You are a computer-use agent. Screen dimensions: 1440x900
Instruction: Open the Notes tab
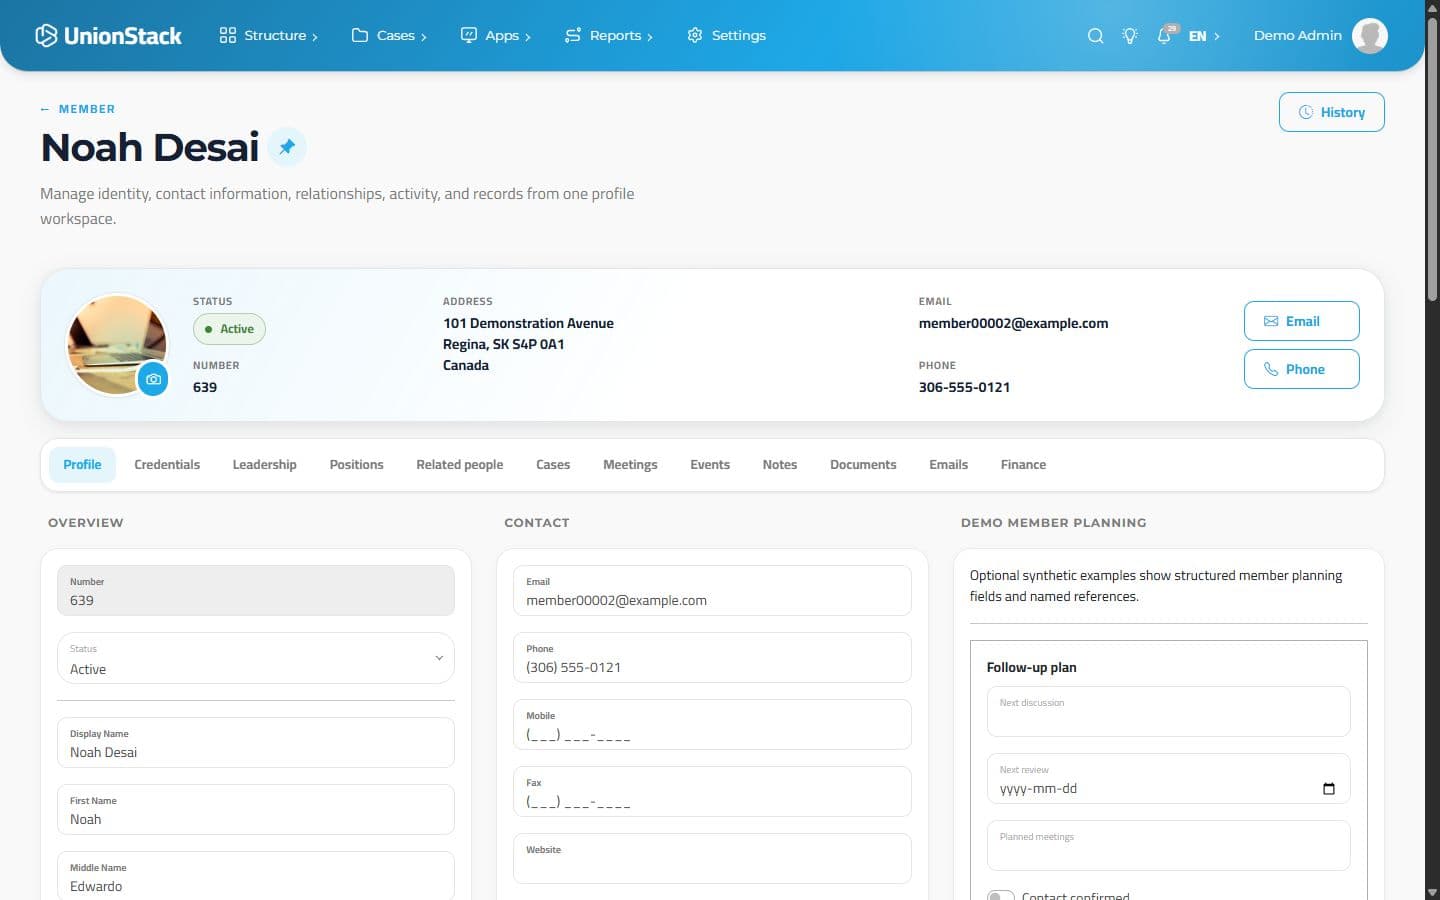(x=780, y=465)
